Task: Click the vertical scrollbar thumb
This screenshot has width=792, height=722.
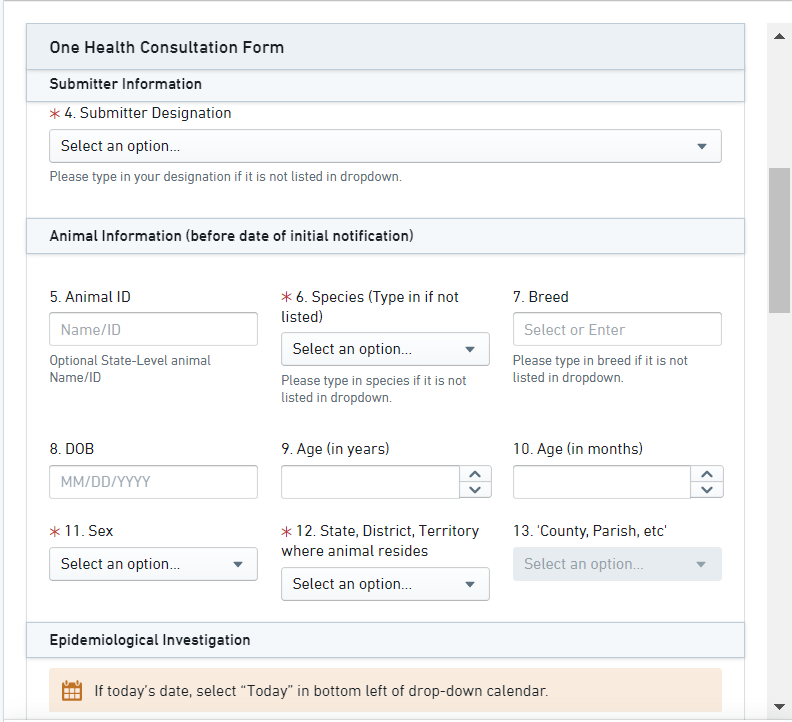Action: click(x=779, y=240)
